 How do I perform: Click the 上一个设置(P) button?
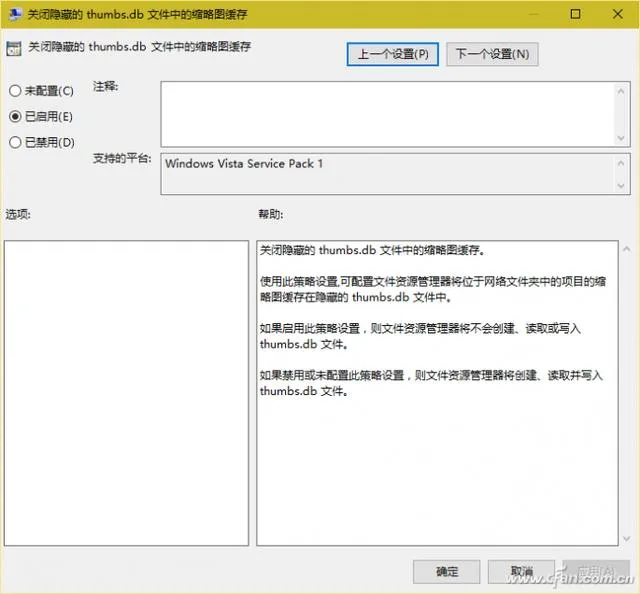[393, 54]
